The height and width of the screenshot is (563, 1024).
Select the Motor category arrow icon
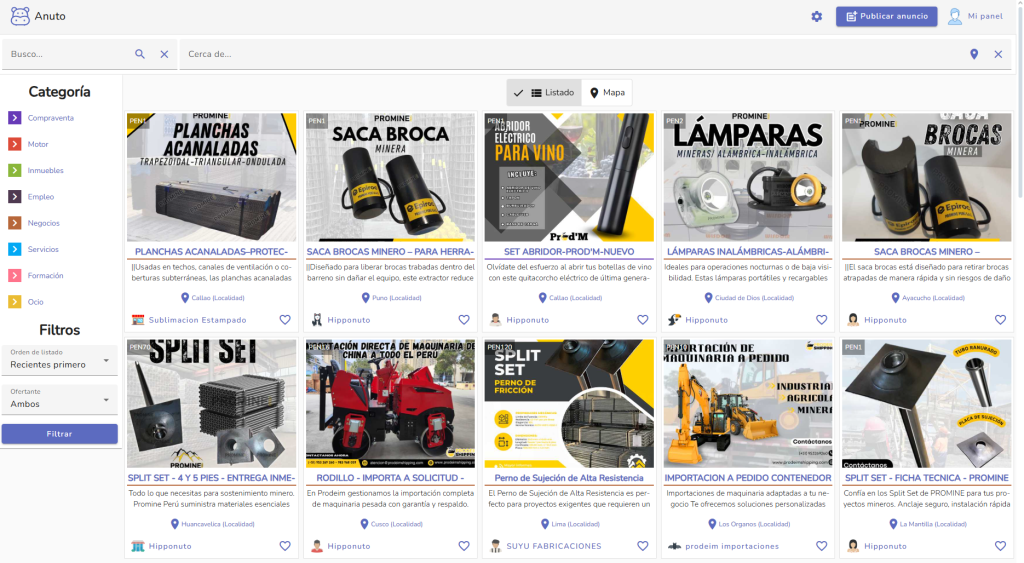click(x=14, y=144)
